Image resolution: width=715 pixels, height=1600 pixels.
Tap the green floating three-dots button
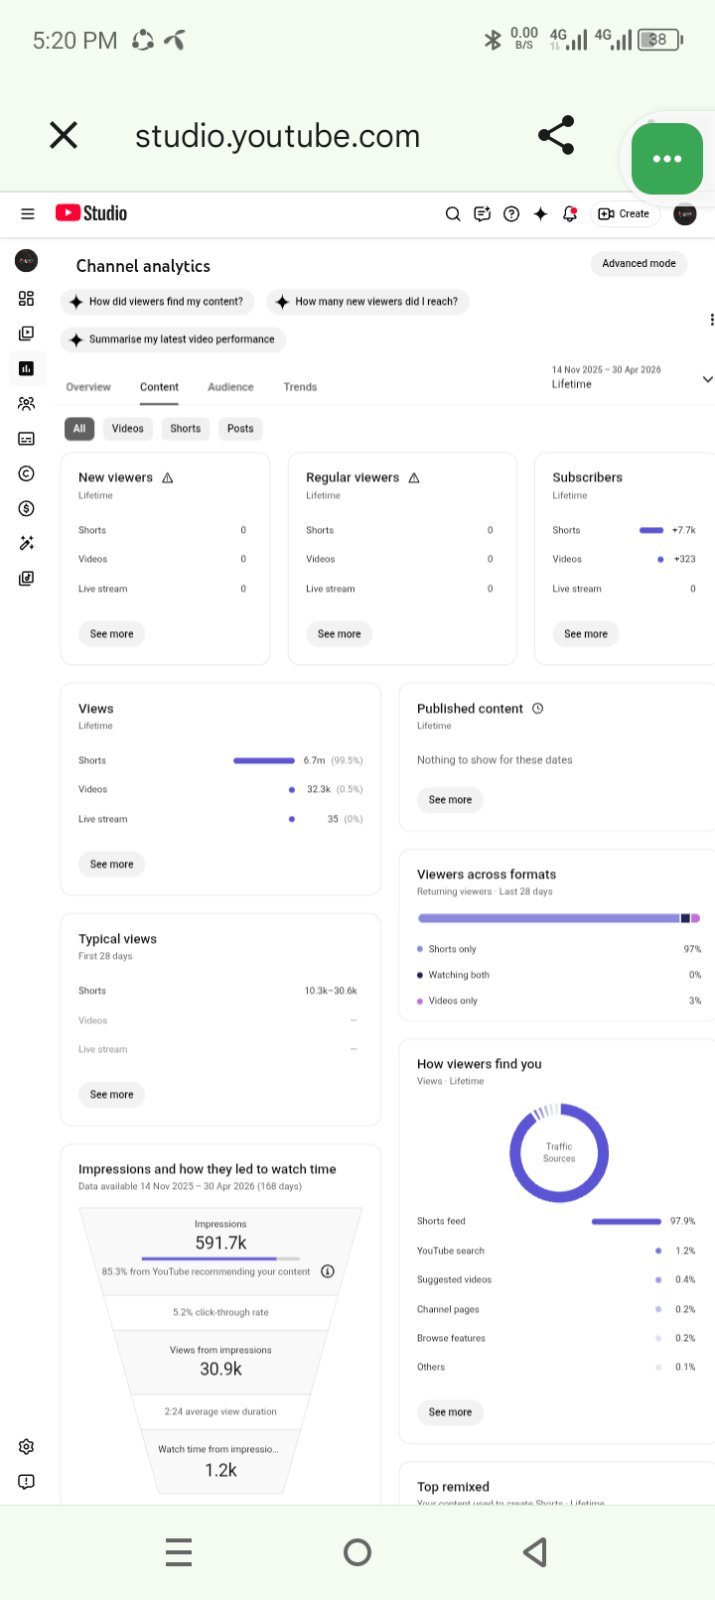667,159
